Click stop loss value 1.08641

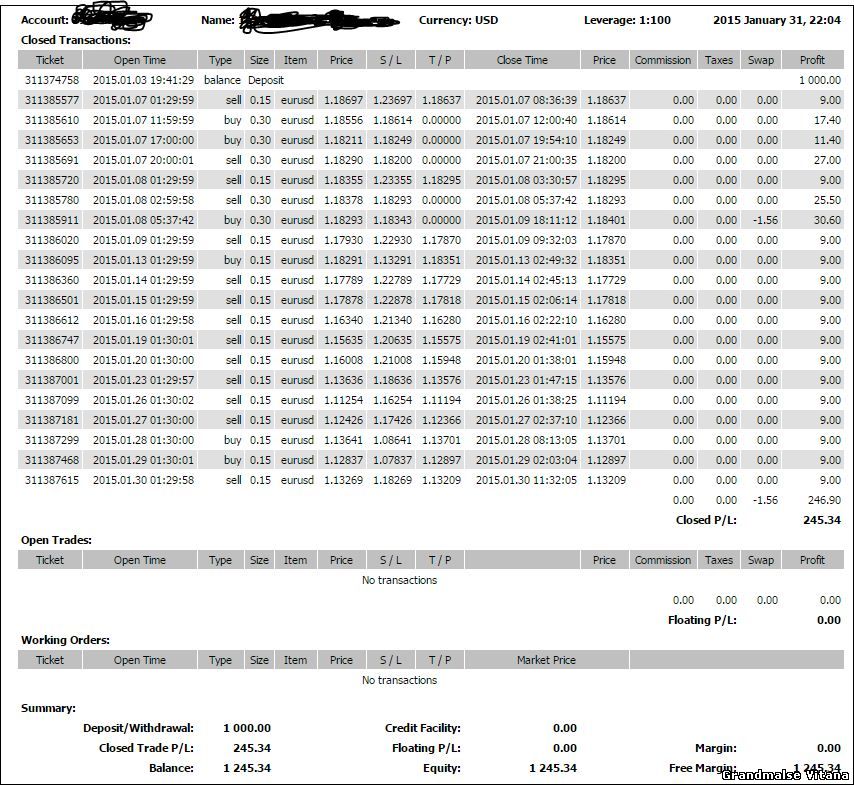(x=392, y=440)
